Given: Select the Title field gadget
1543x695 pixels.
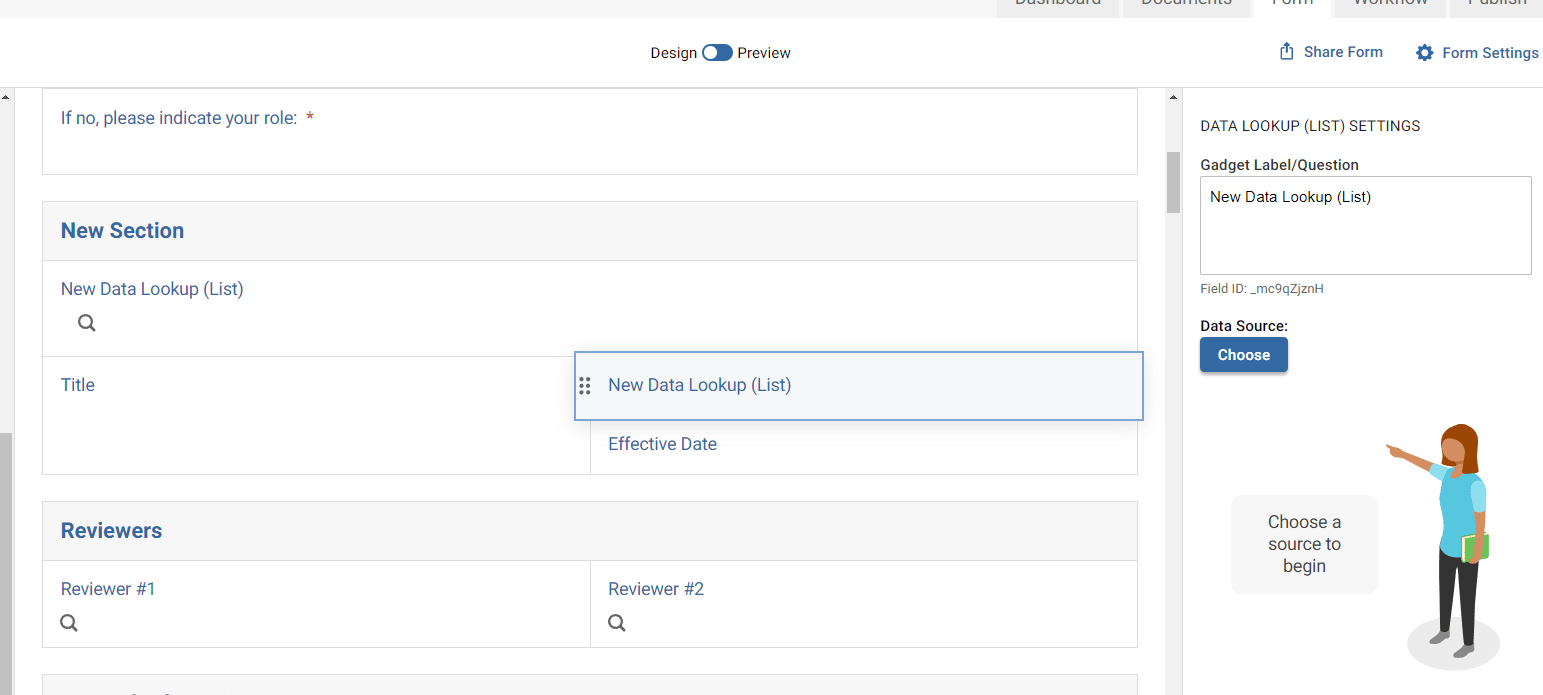Looking at the screenshot, I should 78,385.
